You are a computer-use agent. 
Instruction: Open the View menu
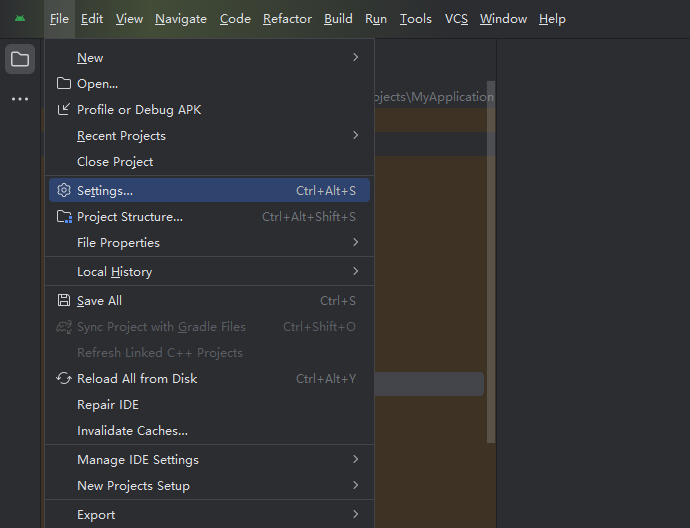click(129, 19)
